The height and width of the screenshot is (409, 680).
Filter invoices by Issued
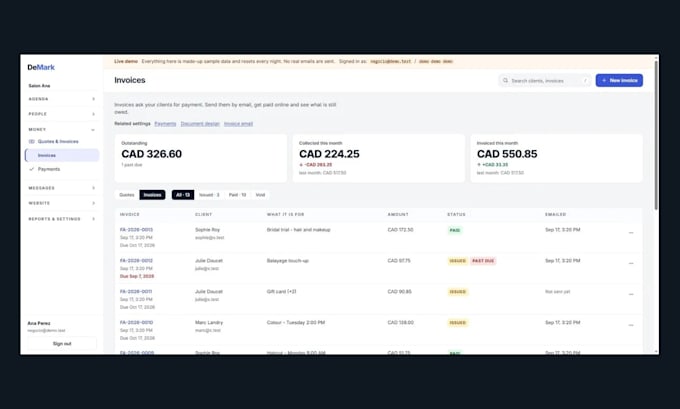tap(209, 195)
